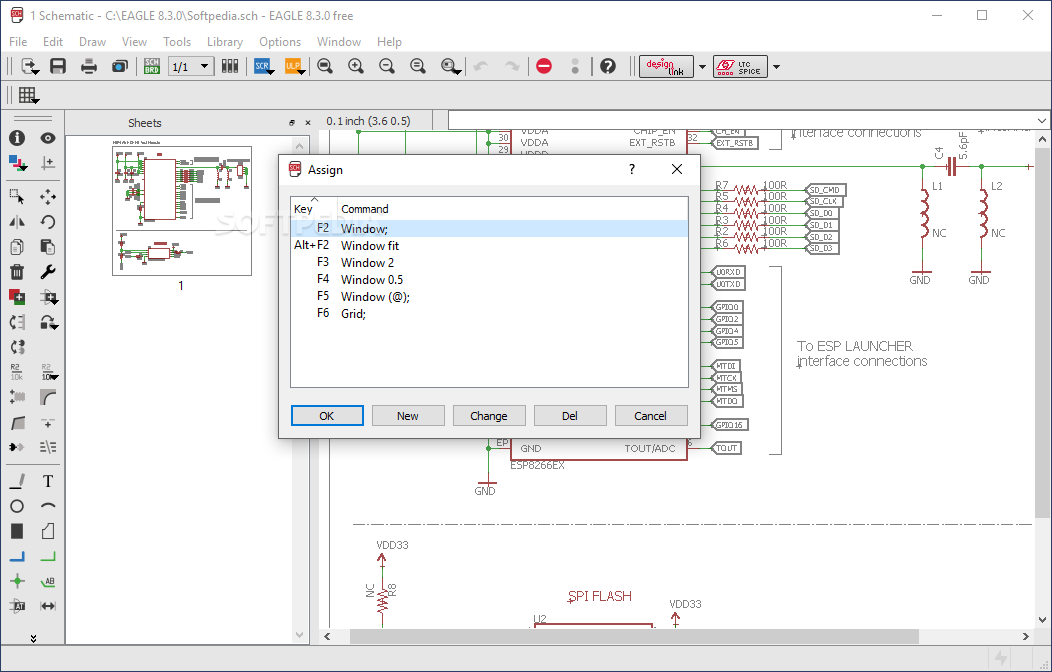This screenshot has height=672, width=1052.
Task: Expand more tools at bottom of left toolbar
Action: pyautogui.click(x=33, y=638)
